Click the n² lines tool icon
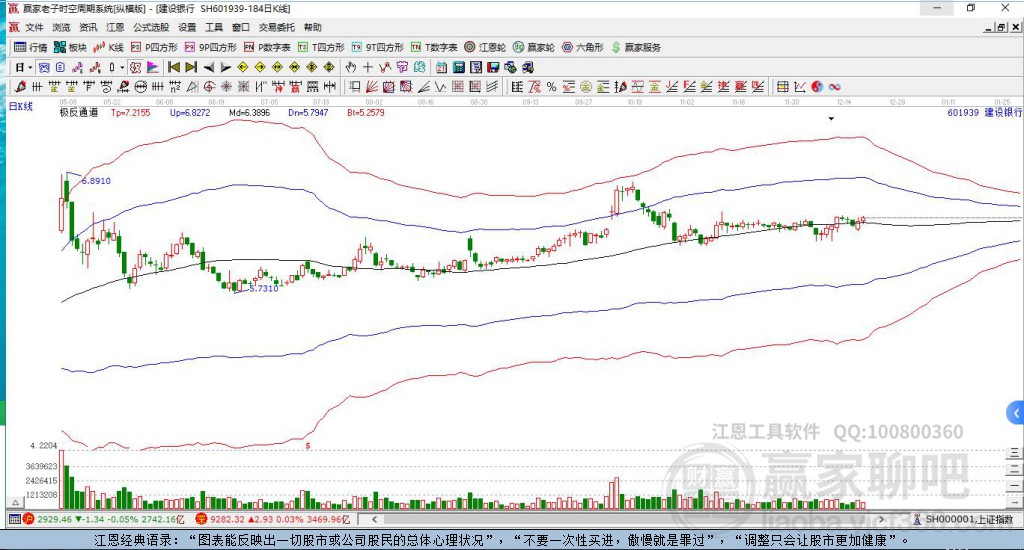The height and width of the screenshot is (550, 1024). (174, 87)
